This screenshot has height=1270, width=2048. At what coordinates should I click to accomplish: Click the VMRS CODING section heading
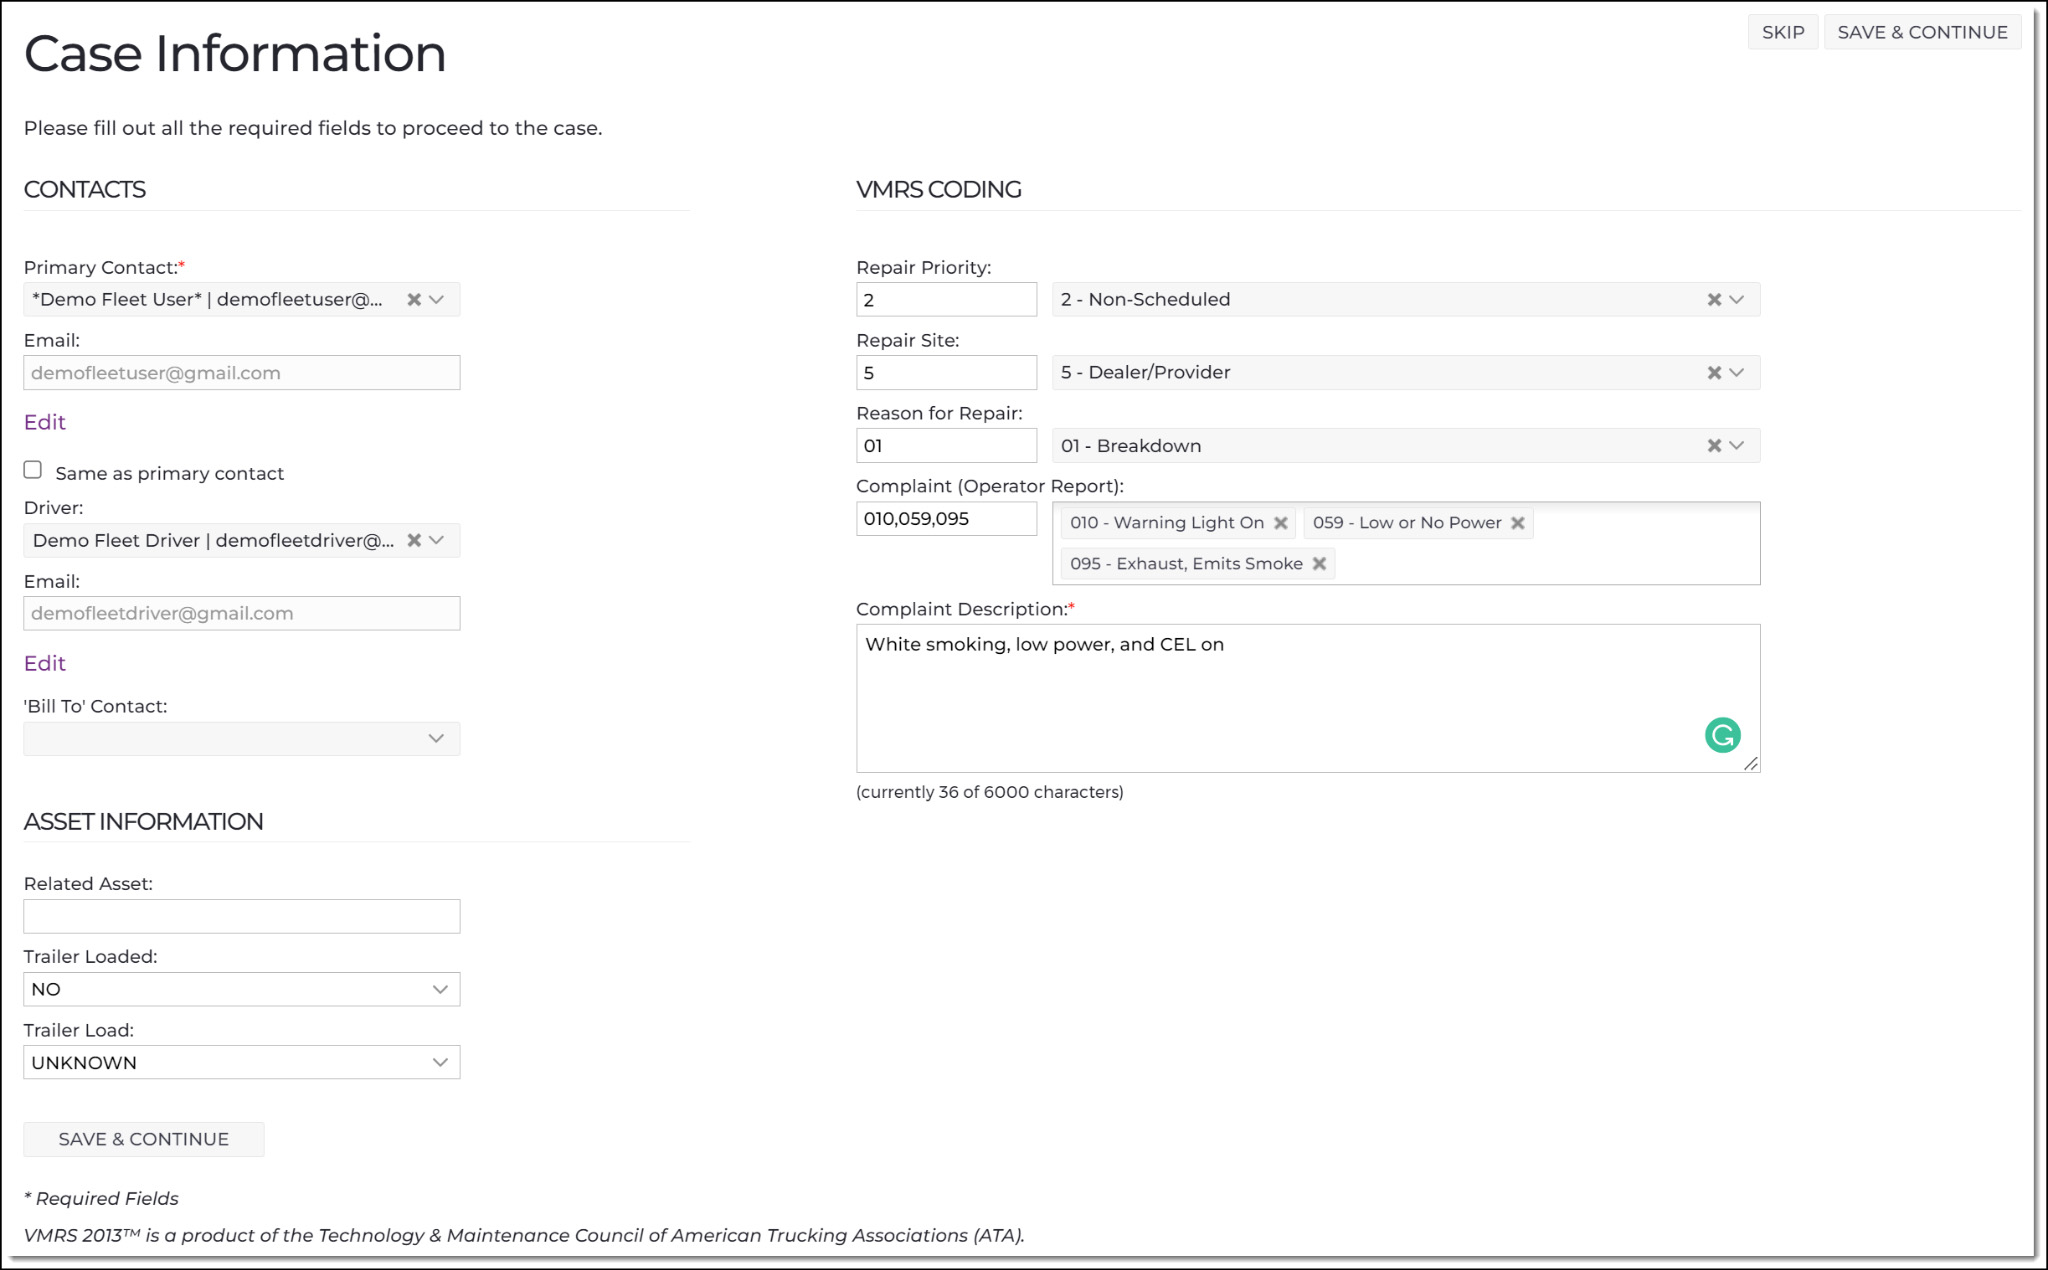[939, 190]
